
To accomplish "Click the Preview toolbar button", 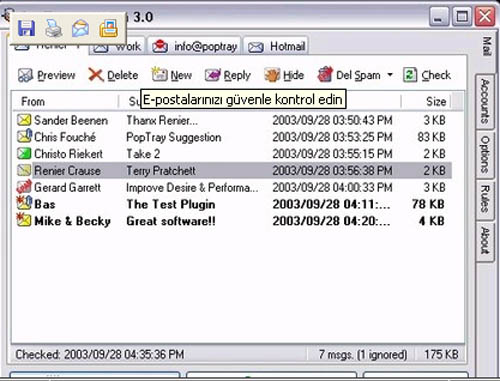I will point(46,75).
